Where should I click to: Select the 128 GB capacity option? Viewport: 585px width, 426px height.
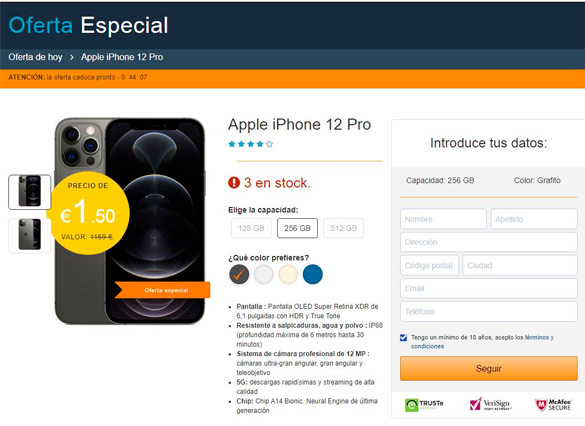point(251,228)
